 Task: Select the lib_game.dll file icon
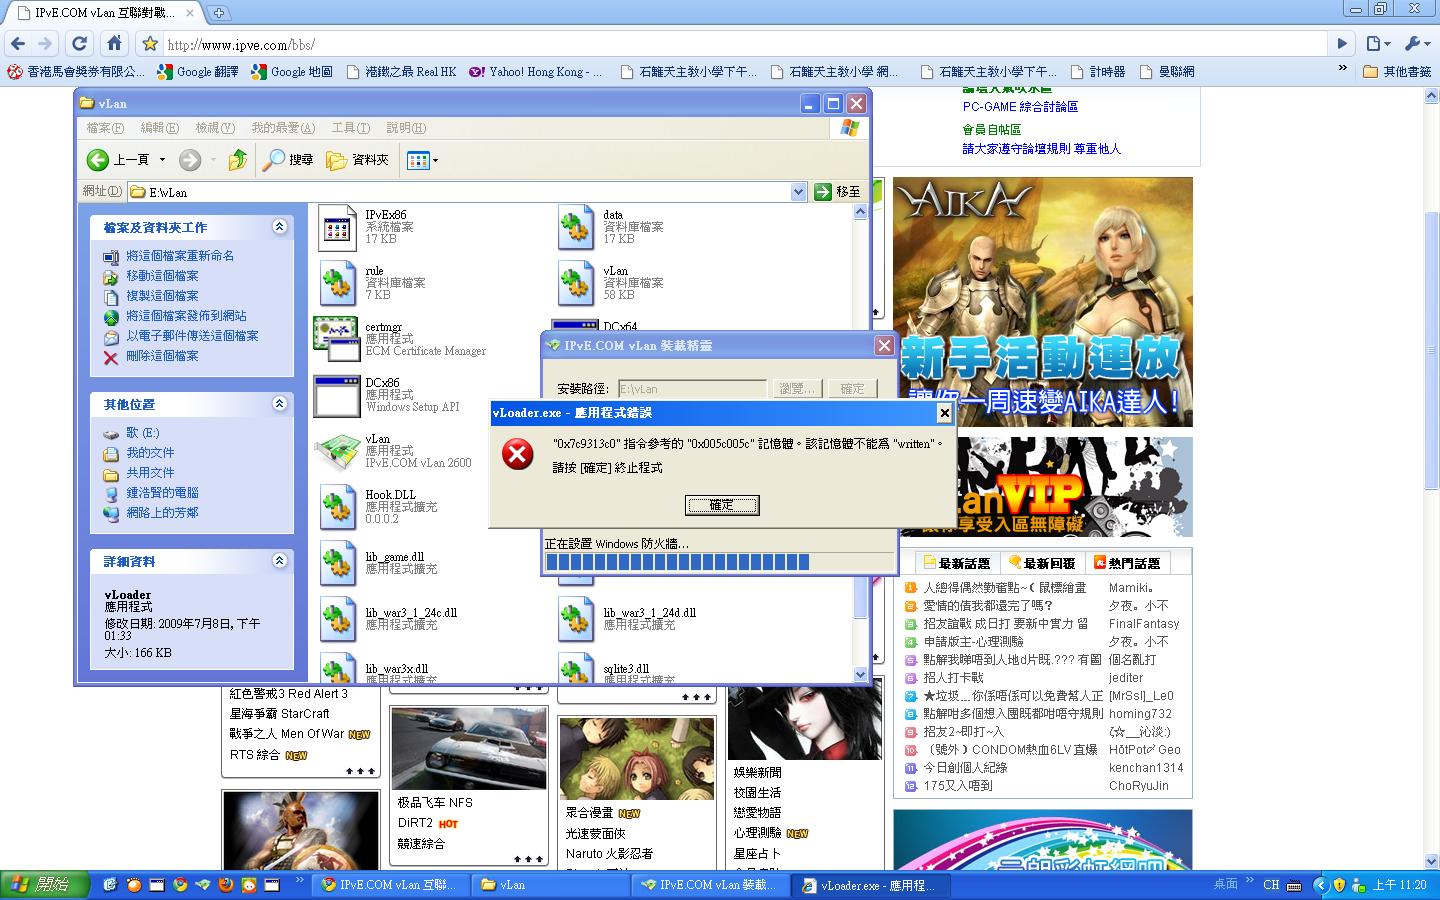pyautogui.click(x=337, y=562)
